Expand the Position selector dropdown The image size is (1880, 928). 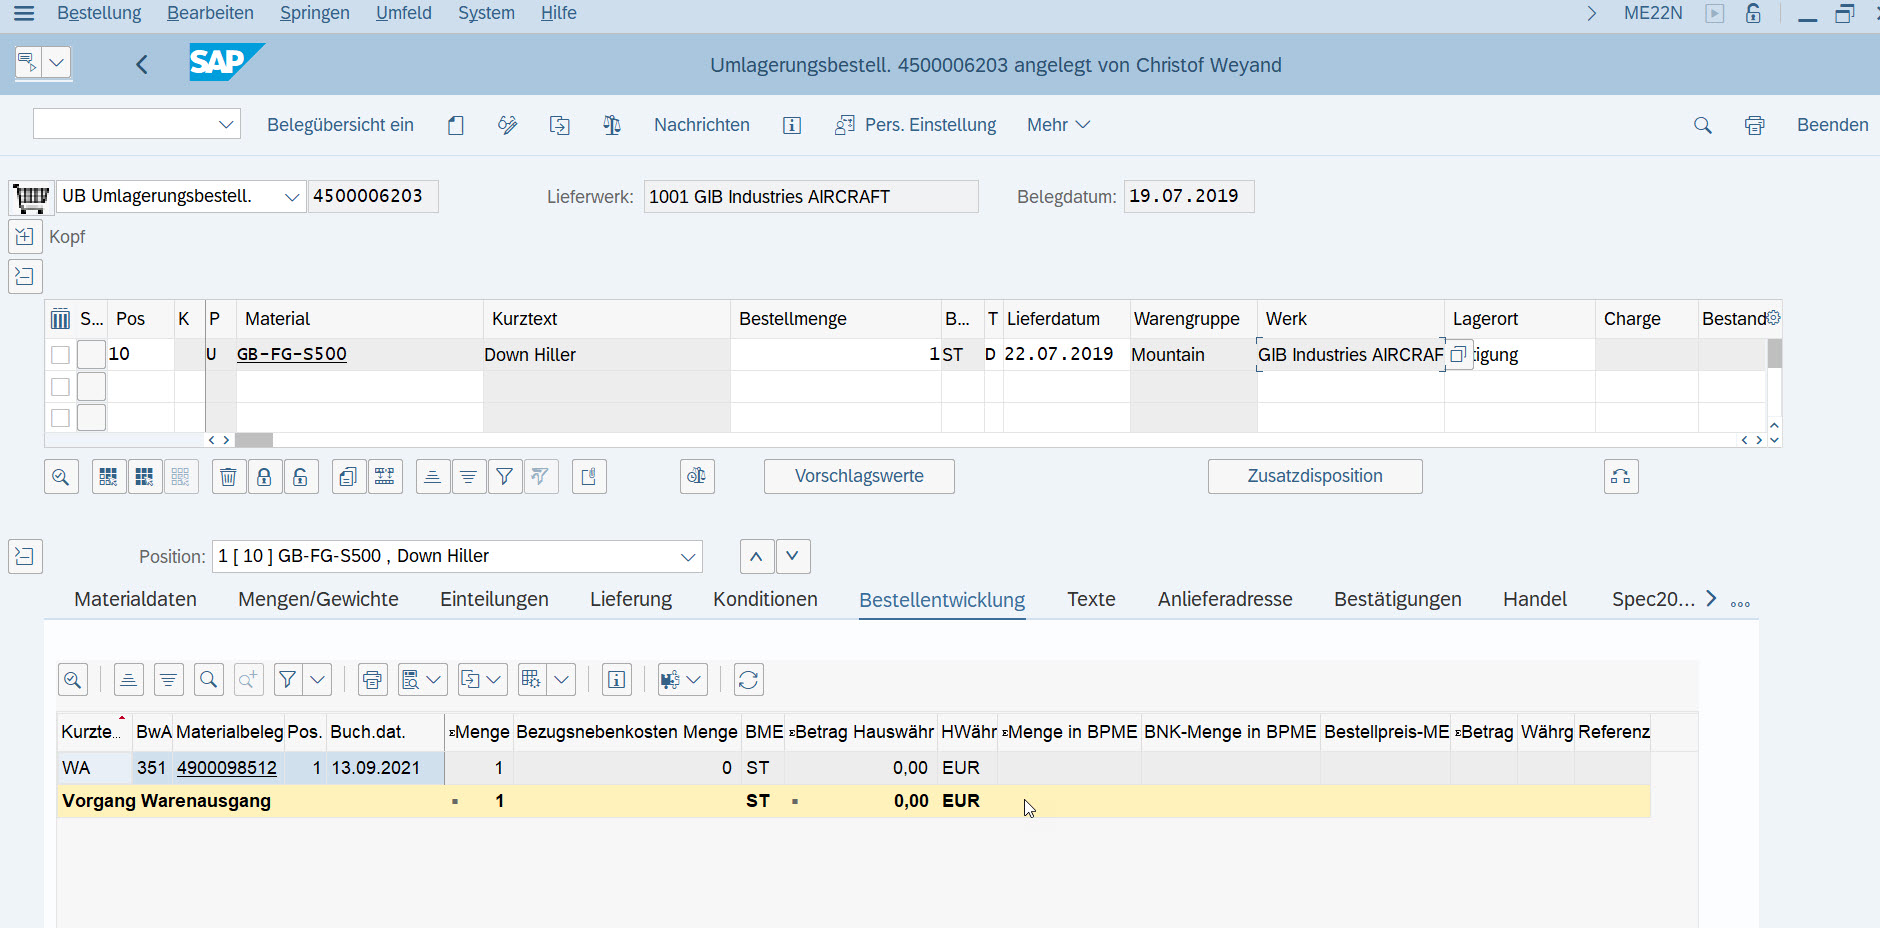[688, 557]
